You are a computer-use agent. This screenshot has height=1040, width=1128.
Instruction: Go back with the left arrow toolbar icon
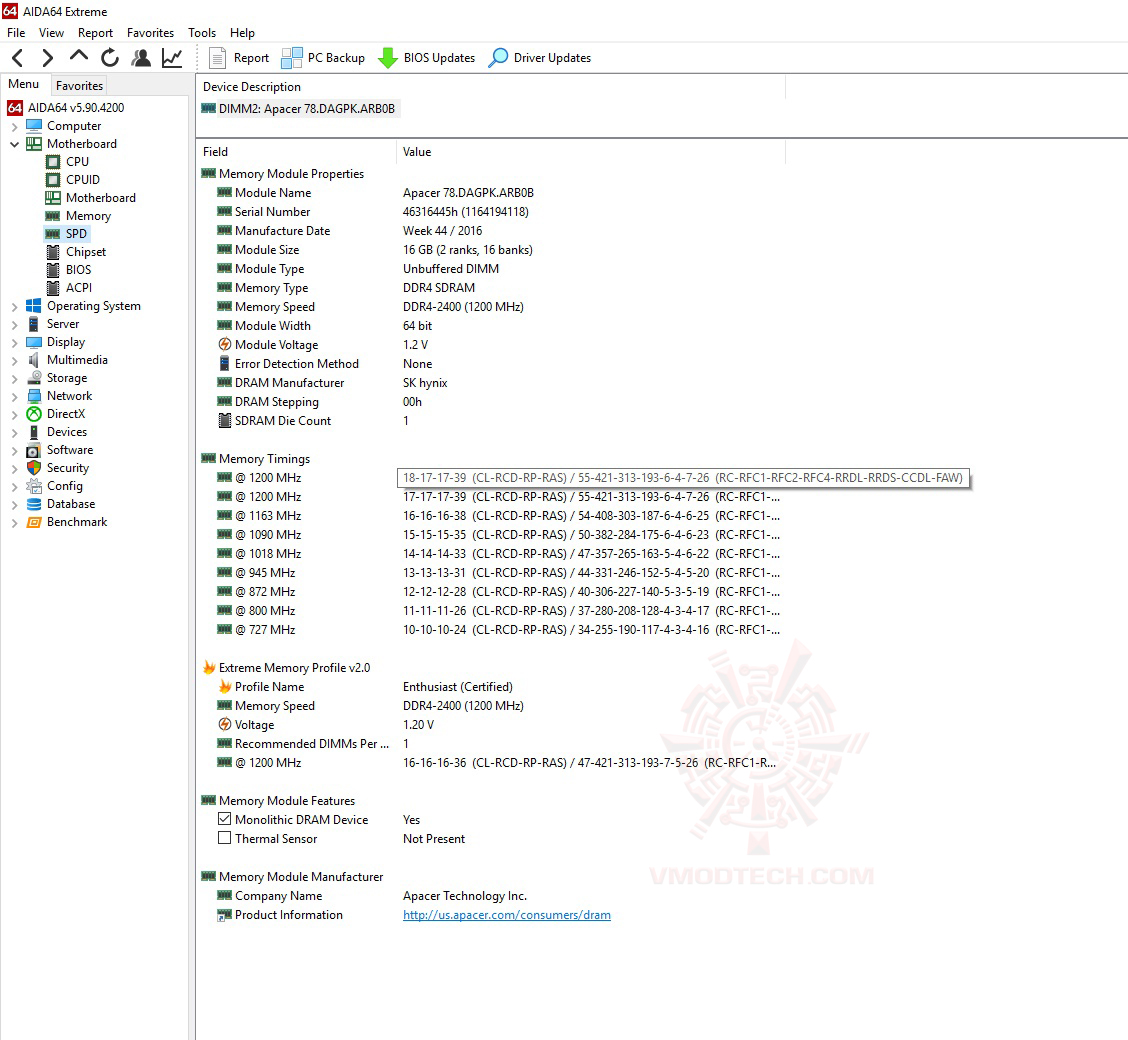18,58
